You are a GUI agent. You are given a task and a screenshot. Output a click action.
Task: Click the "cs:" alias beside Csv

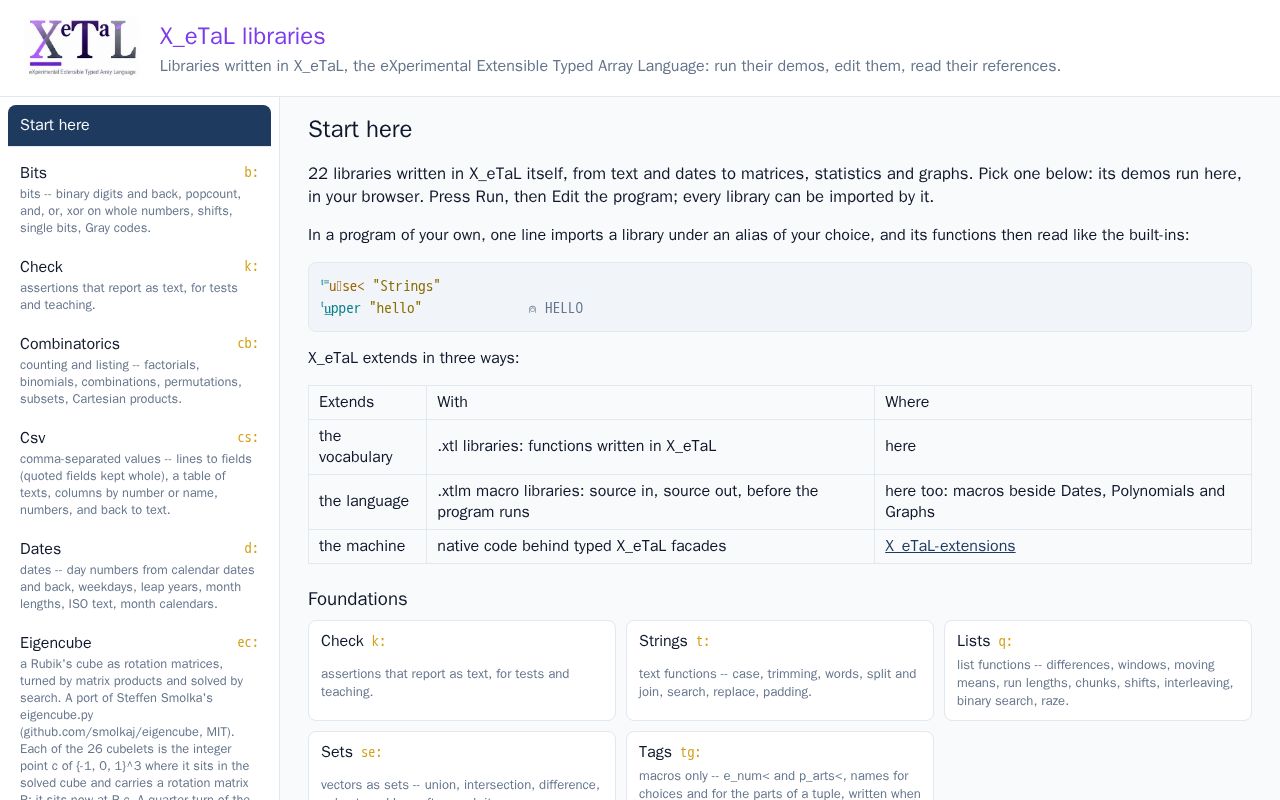pos(248,438)
